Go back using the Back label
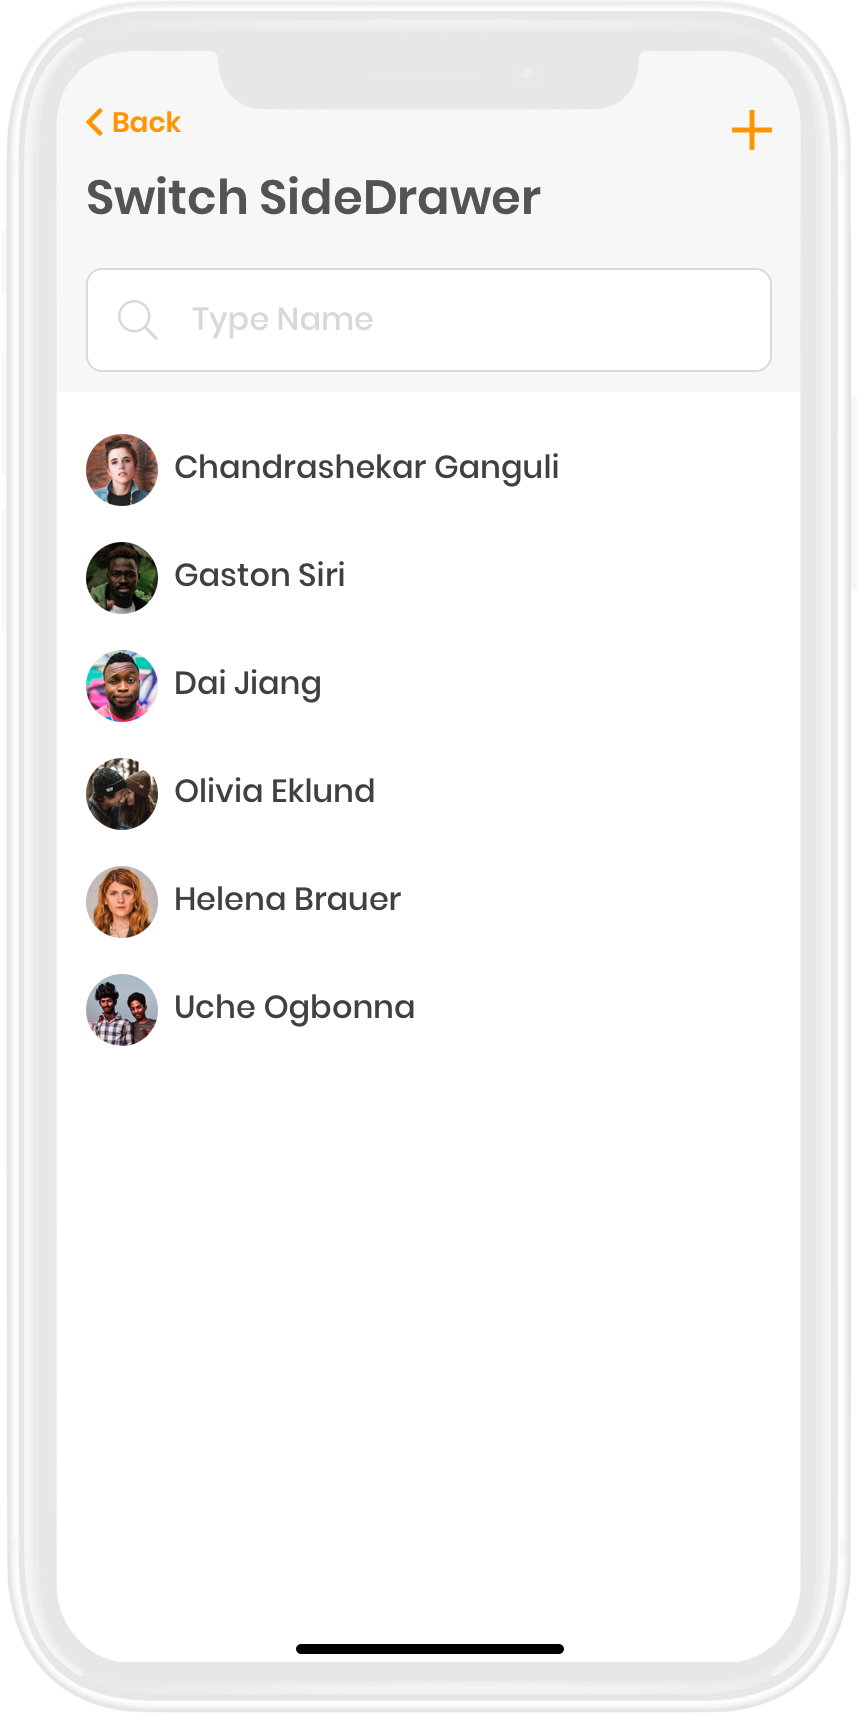 point(146,122)
